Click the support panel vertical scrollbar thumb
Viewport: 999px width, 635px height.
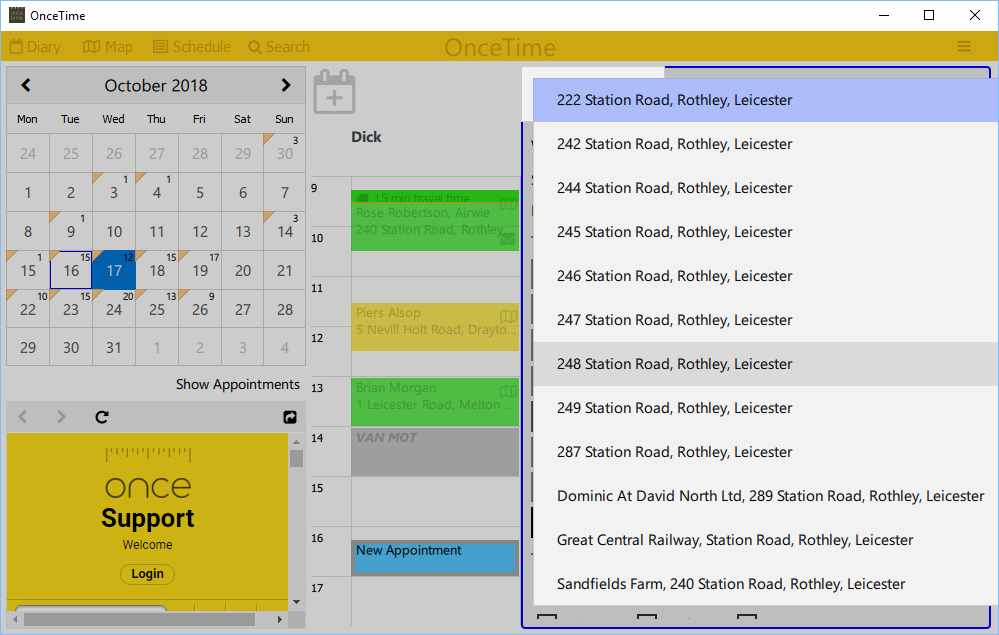296,458
